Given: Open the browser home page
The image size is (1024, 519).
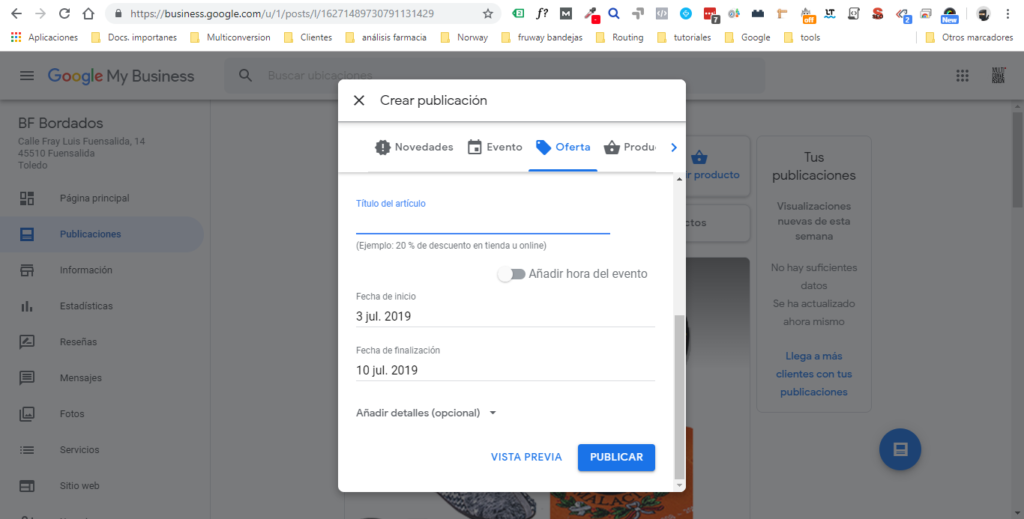Looking at the screenshot, I should [88, 14].
